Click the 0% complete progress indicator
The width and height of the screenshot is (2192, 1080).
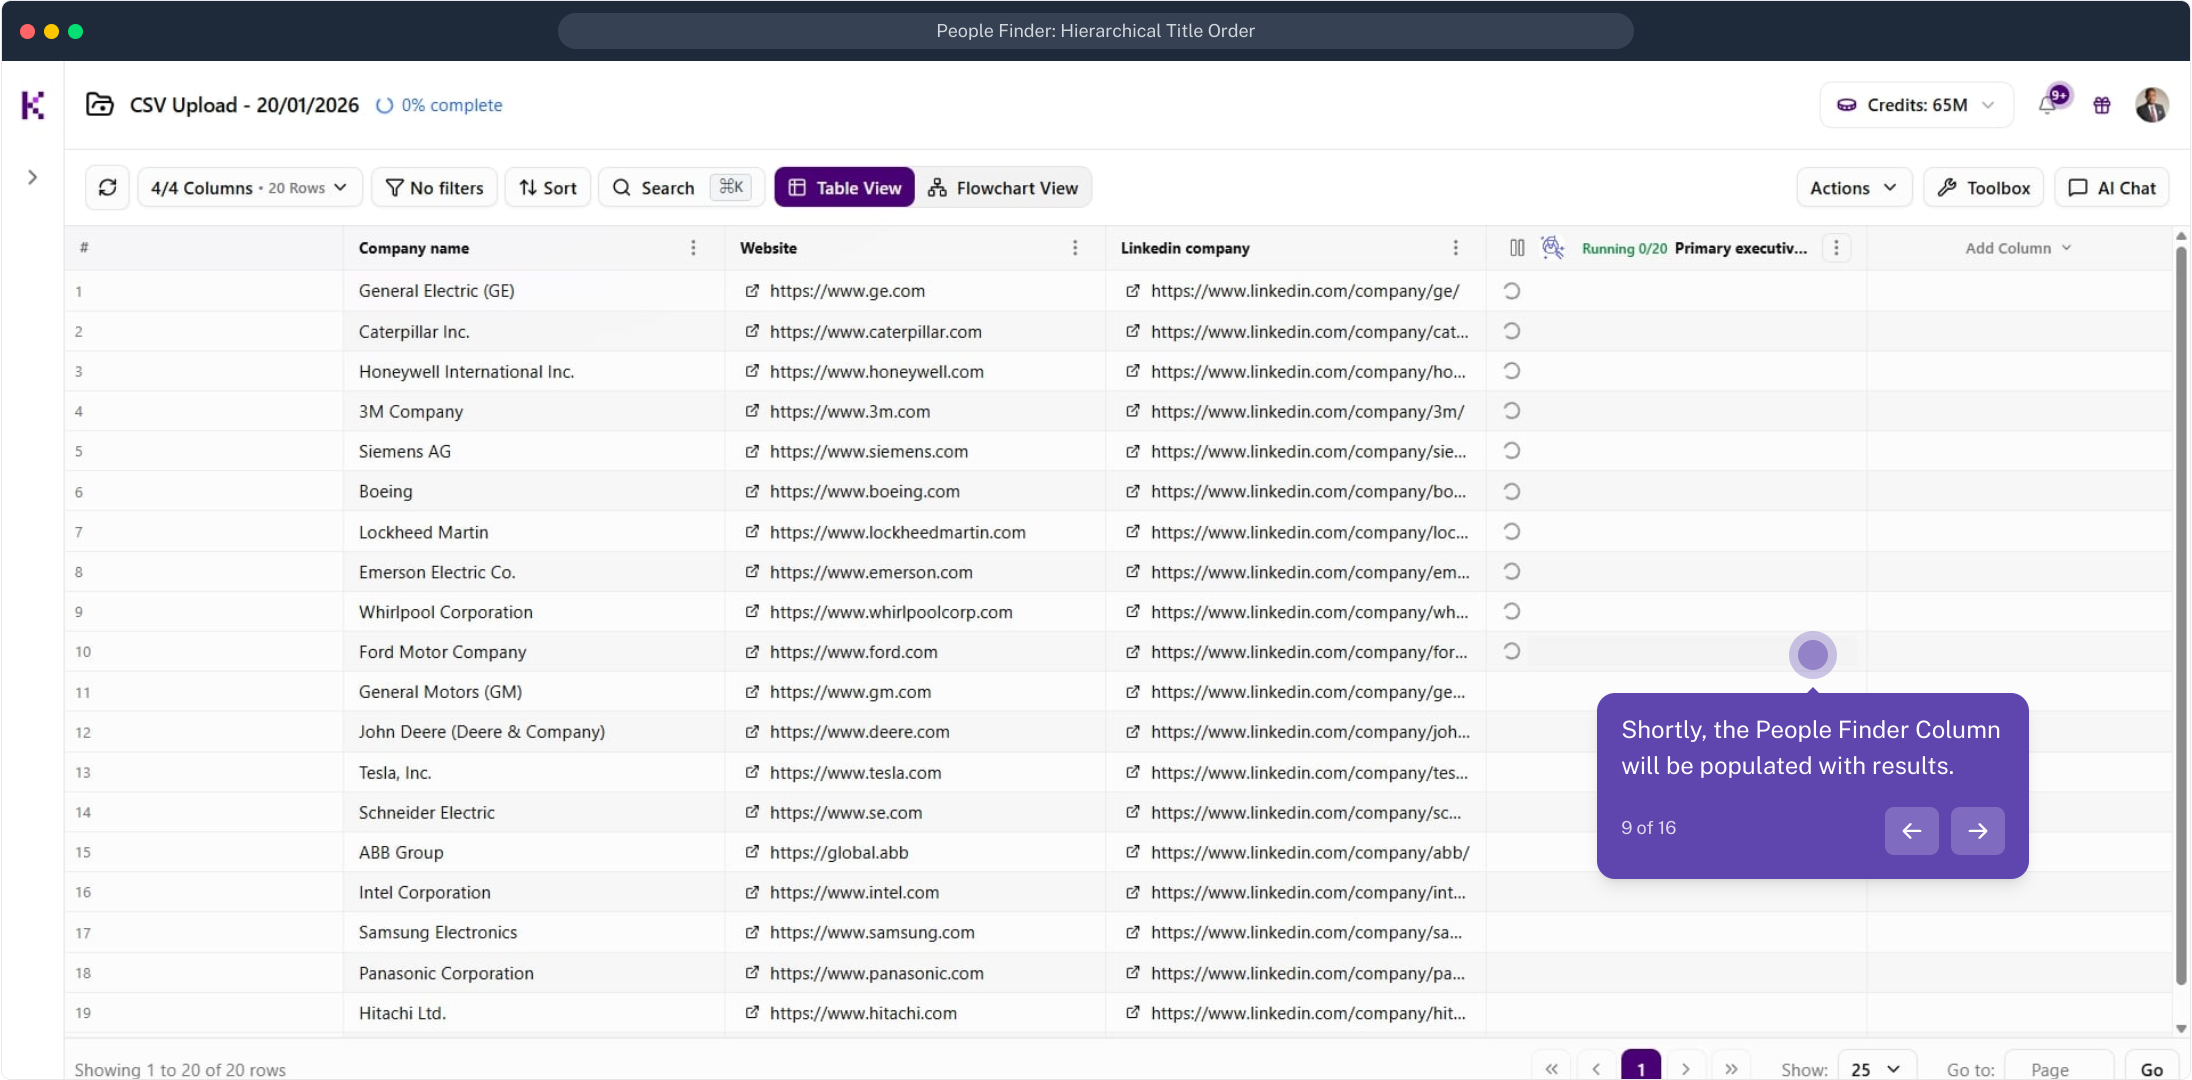440,105
